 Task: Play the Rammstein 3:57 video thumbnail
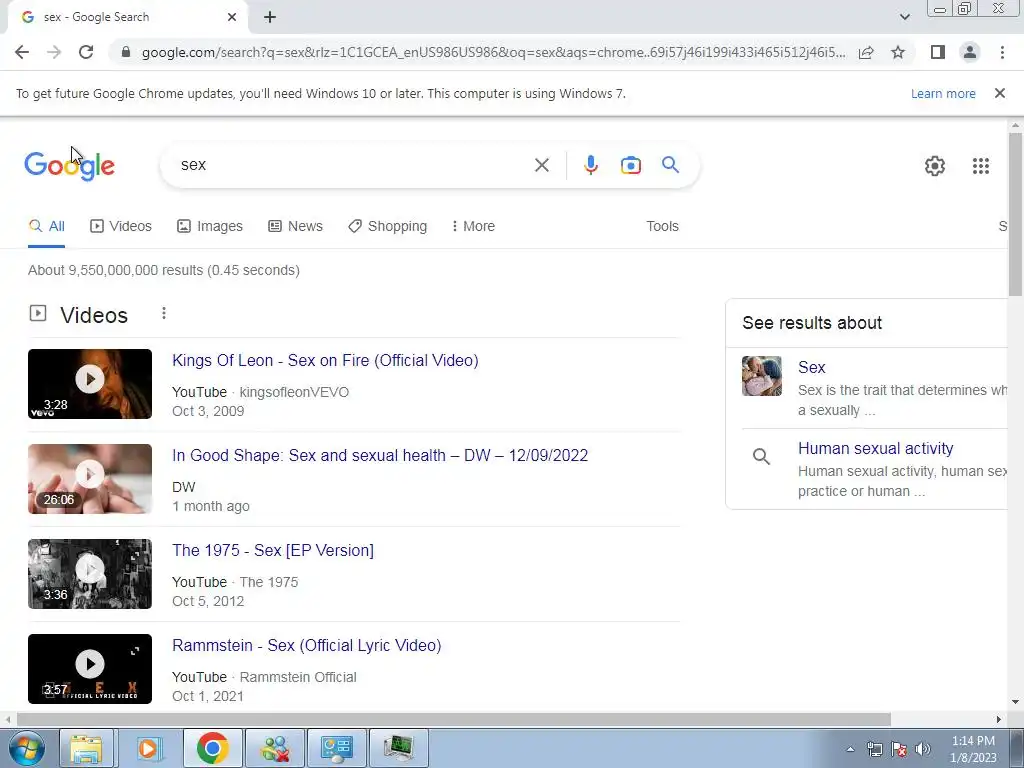point(90,669)
